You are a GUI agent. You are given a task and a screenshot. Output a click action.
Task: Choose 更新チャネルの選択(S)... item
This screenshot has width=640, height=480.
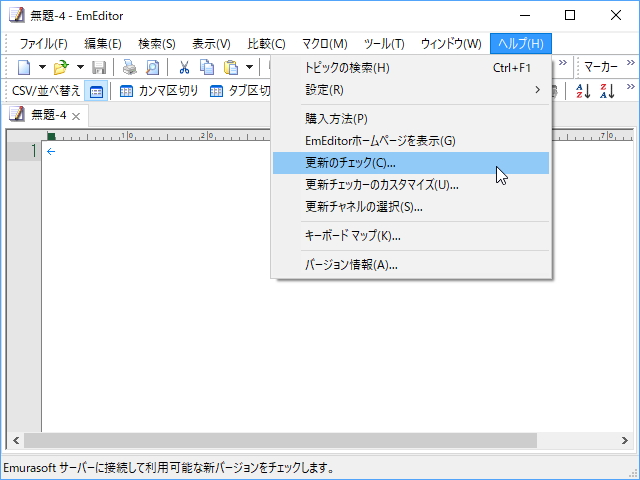click(411, 207)
